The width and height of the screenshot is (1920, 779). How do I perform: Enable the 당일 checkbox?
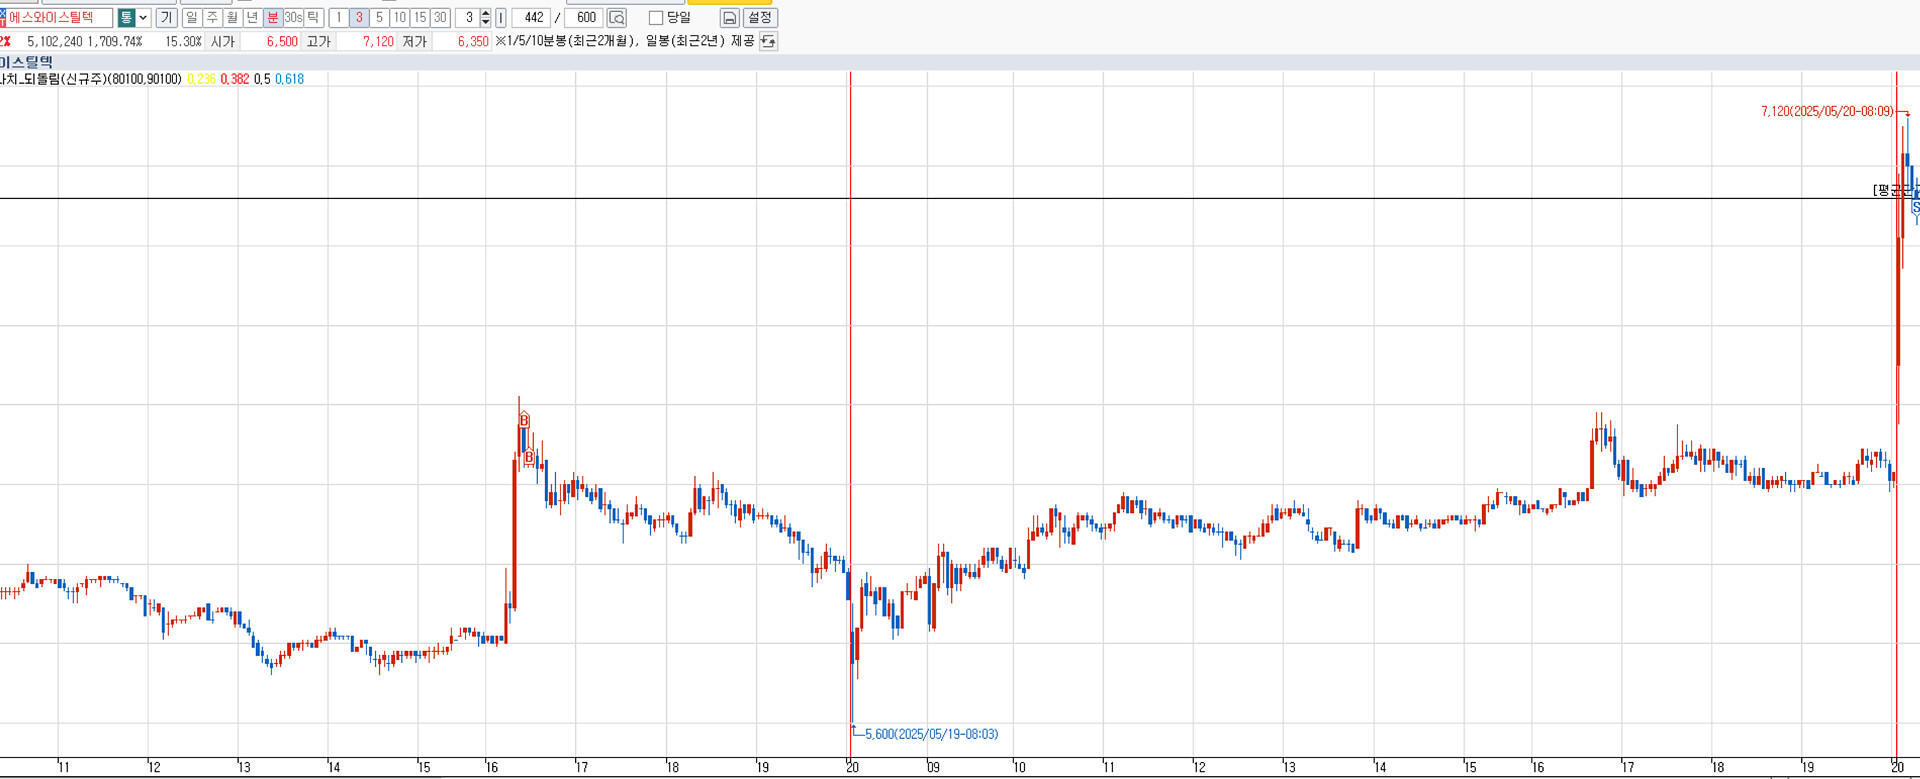656,18
